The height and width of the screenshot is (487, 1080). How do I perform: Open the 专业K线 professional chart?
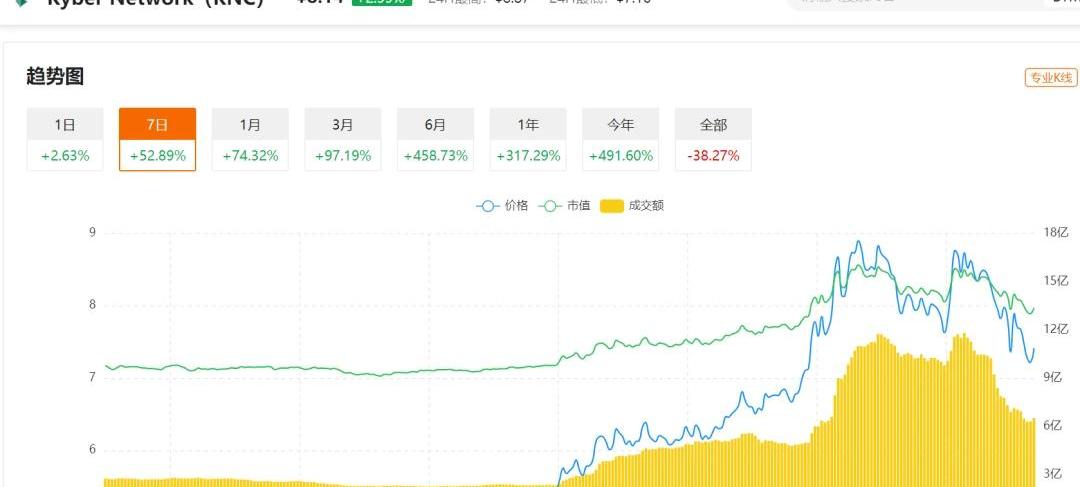(x=1051, y=78)
